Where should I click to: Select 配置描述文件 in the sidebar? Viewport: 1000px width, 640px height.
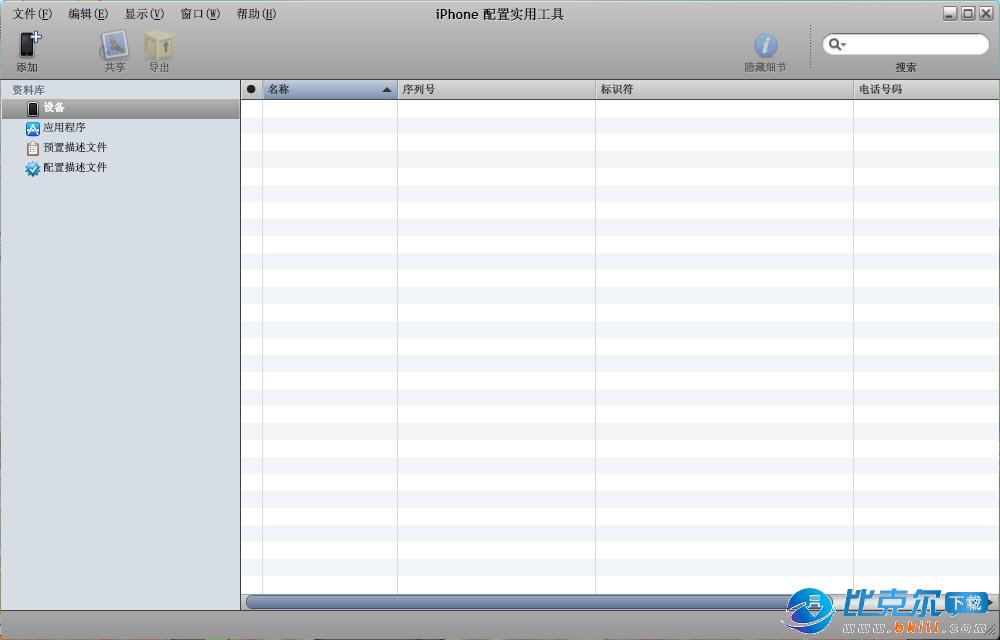121,168
